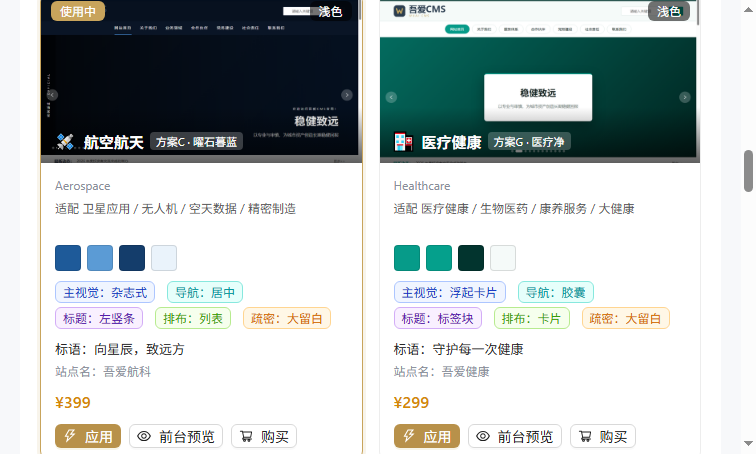Select the off-white swatch of Healthcare
This screenshot has width=756, height=454.
503,258
